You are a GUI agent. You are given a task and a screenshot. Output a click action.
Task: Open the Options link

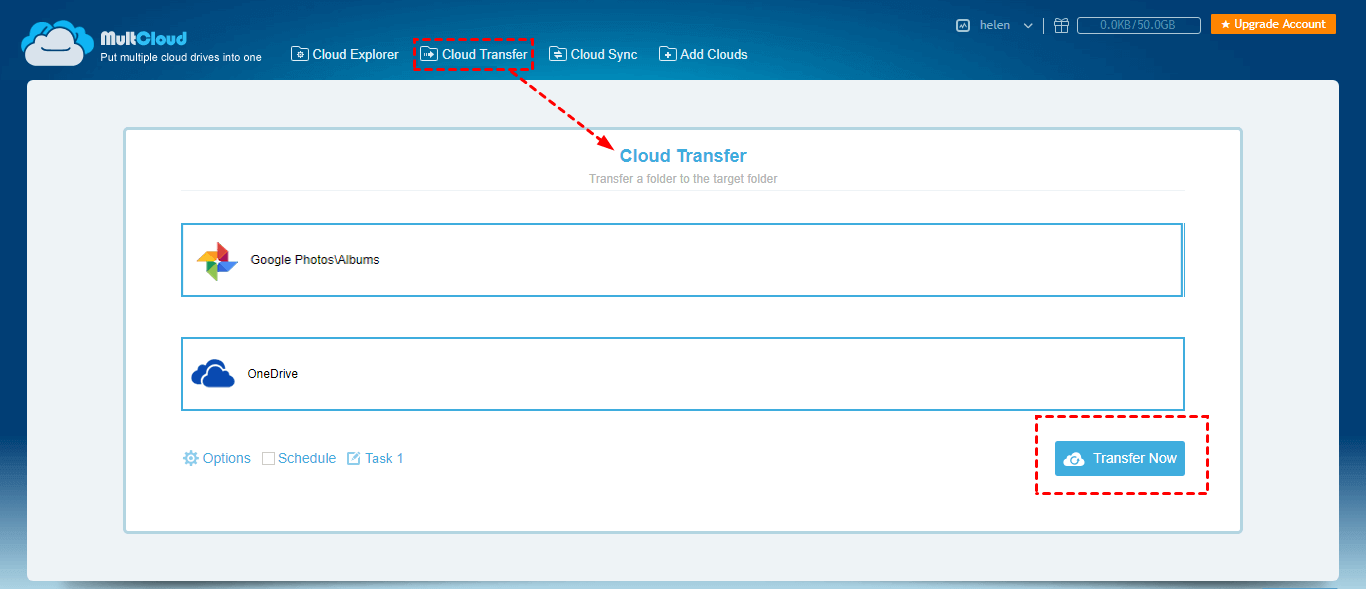pos(227,458)
